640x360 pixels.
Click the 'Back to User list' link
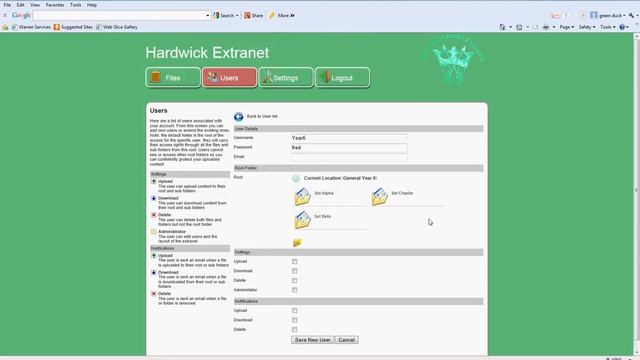(x=262, y=116)
